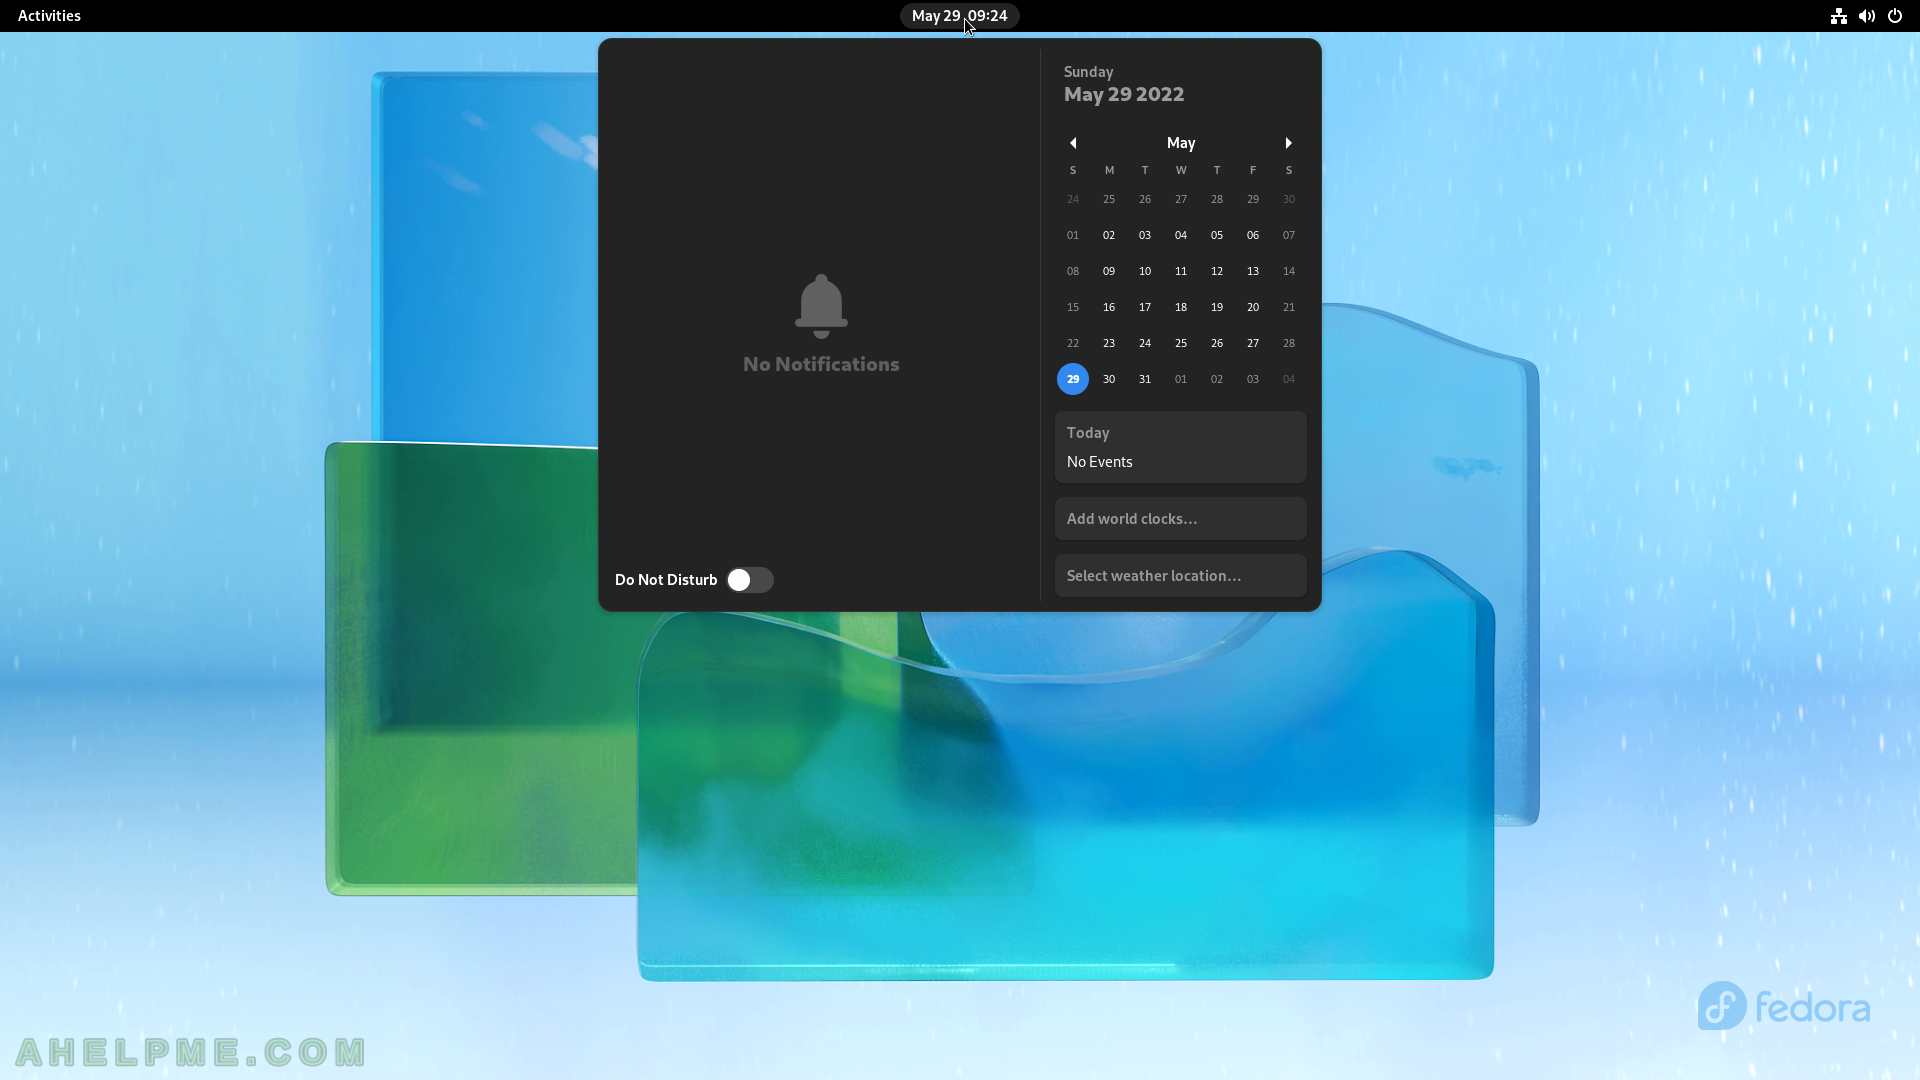Select day 10 in the calendar
1920x1080 pixels.
pyautogui.click(x=1145, y=271)
